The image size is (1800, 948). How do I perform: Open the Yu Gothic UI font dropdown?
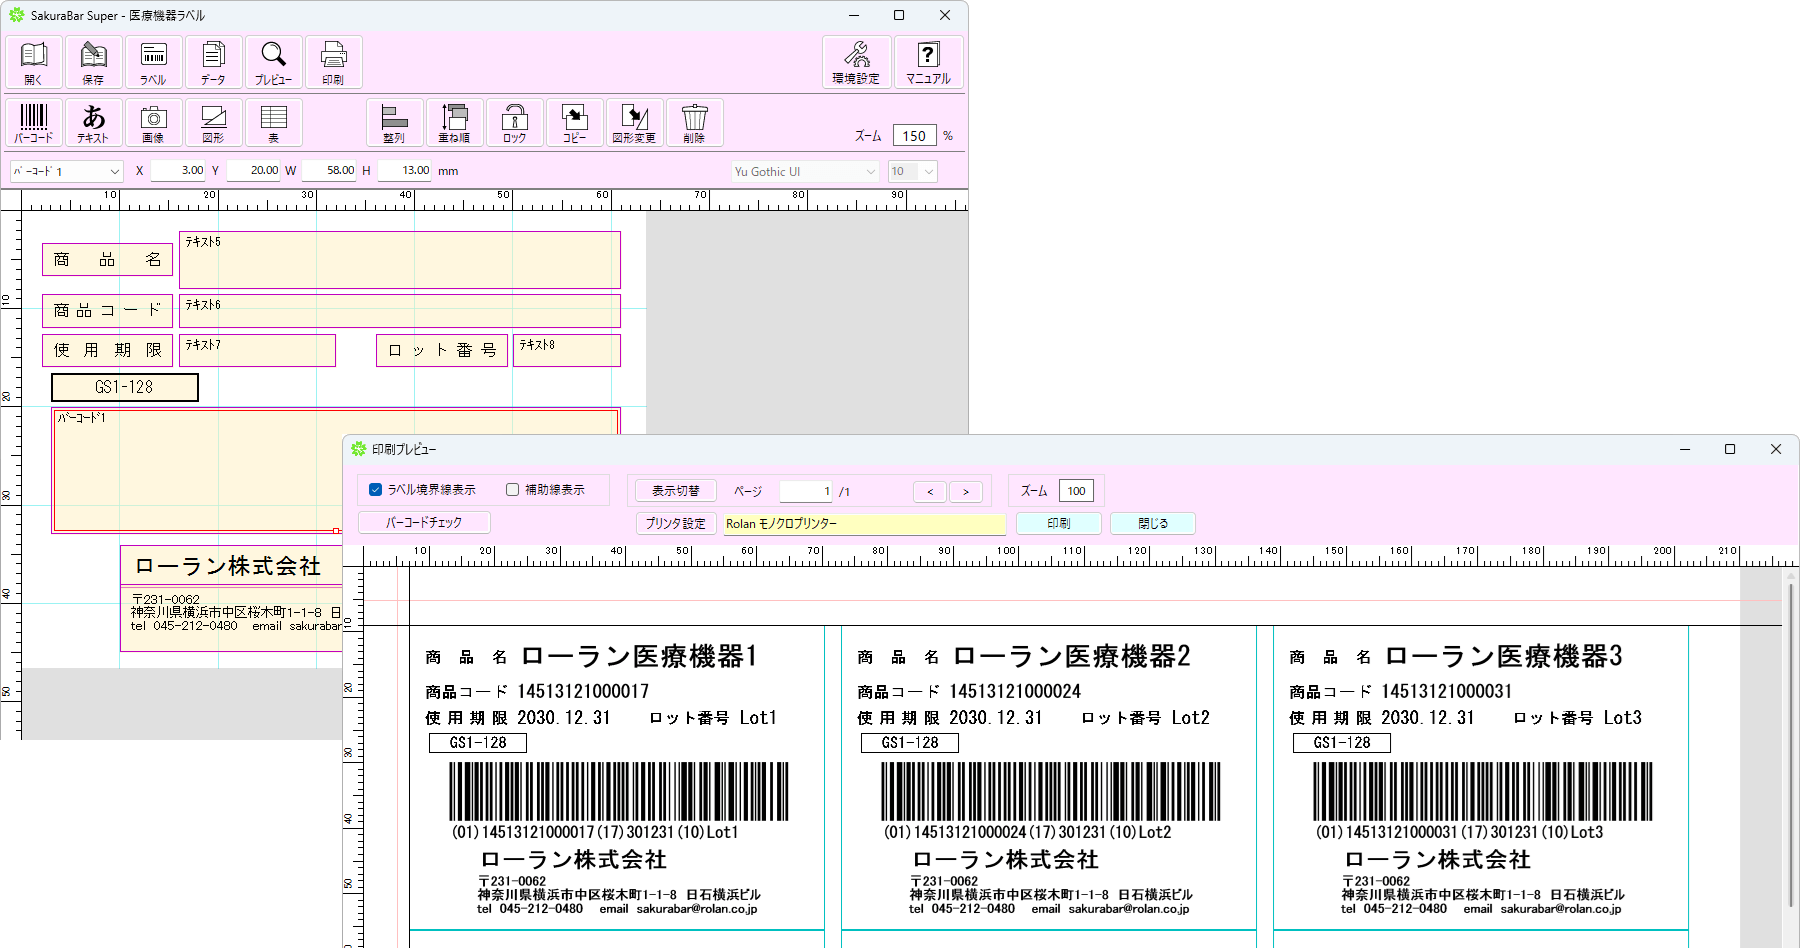coord(870,172)
